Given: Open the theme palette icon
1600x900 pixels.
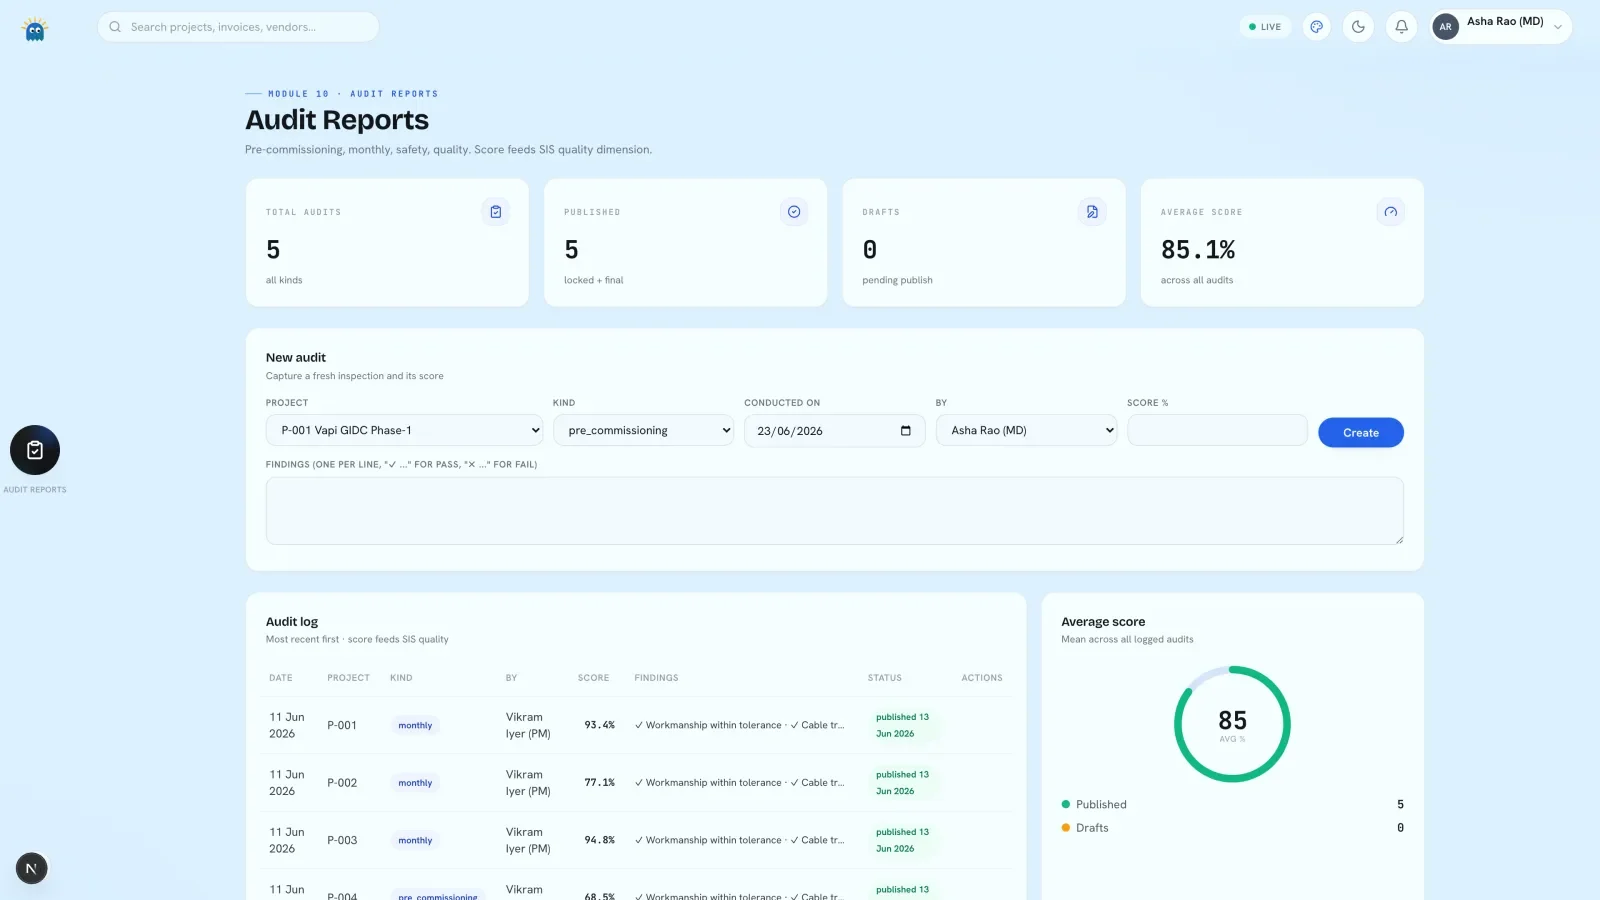Looking at the screenshot, I should click(x=1317, y=27).
